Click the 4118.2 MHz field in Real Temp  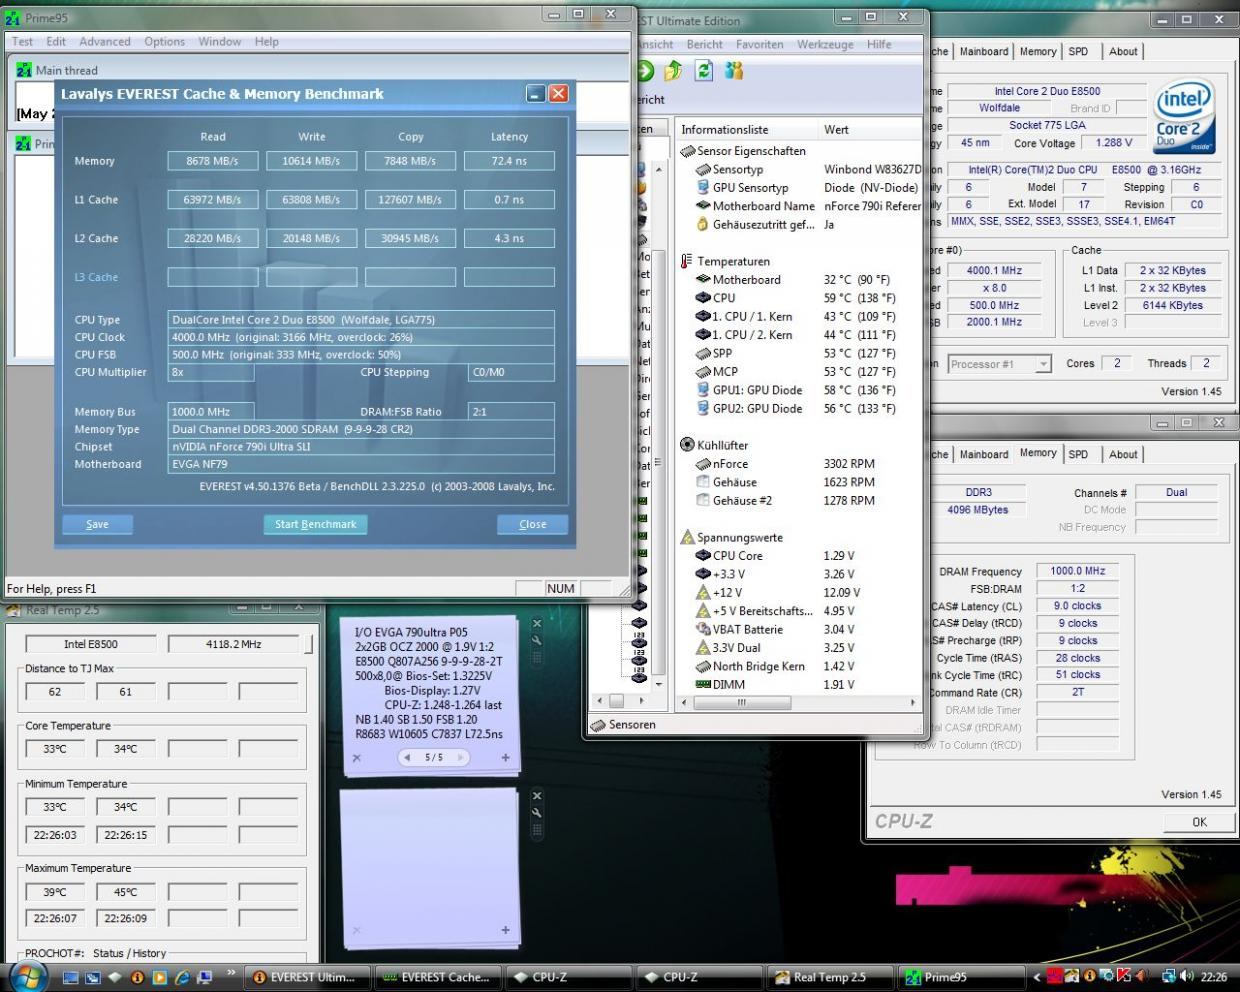[x=234, y=644]
